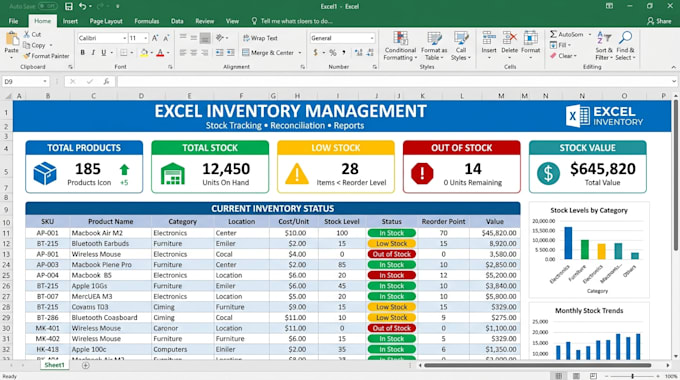This screenshot has width=680, height=380.
Task: Click the Low Stock badge for Bluetooth Earbuds
Action: pyautogui.click(x=392, y=244)
